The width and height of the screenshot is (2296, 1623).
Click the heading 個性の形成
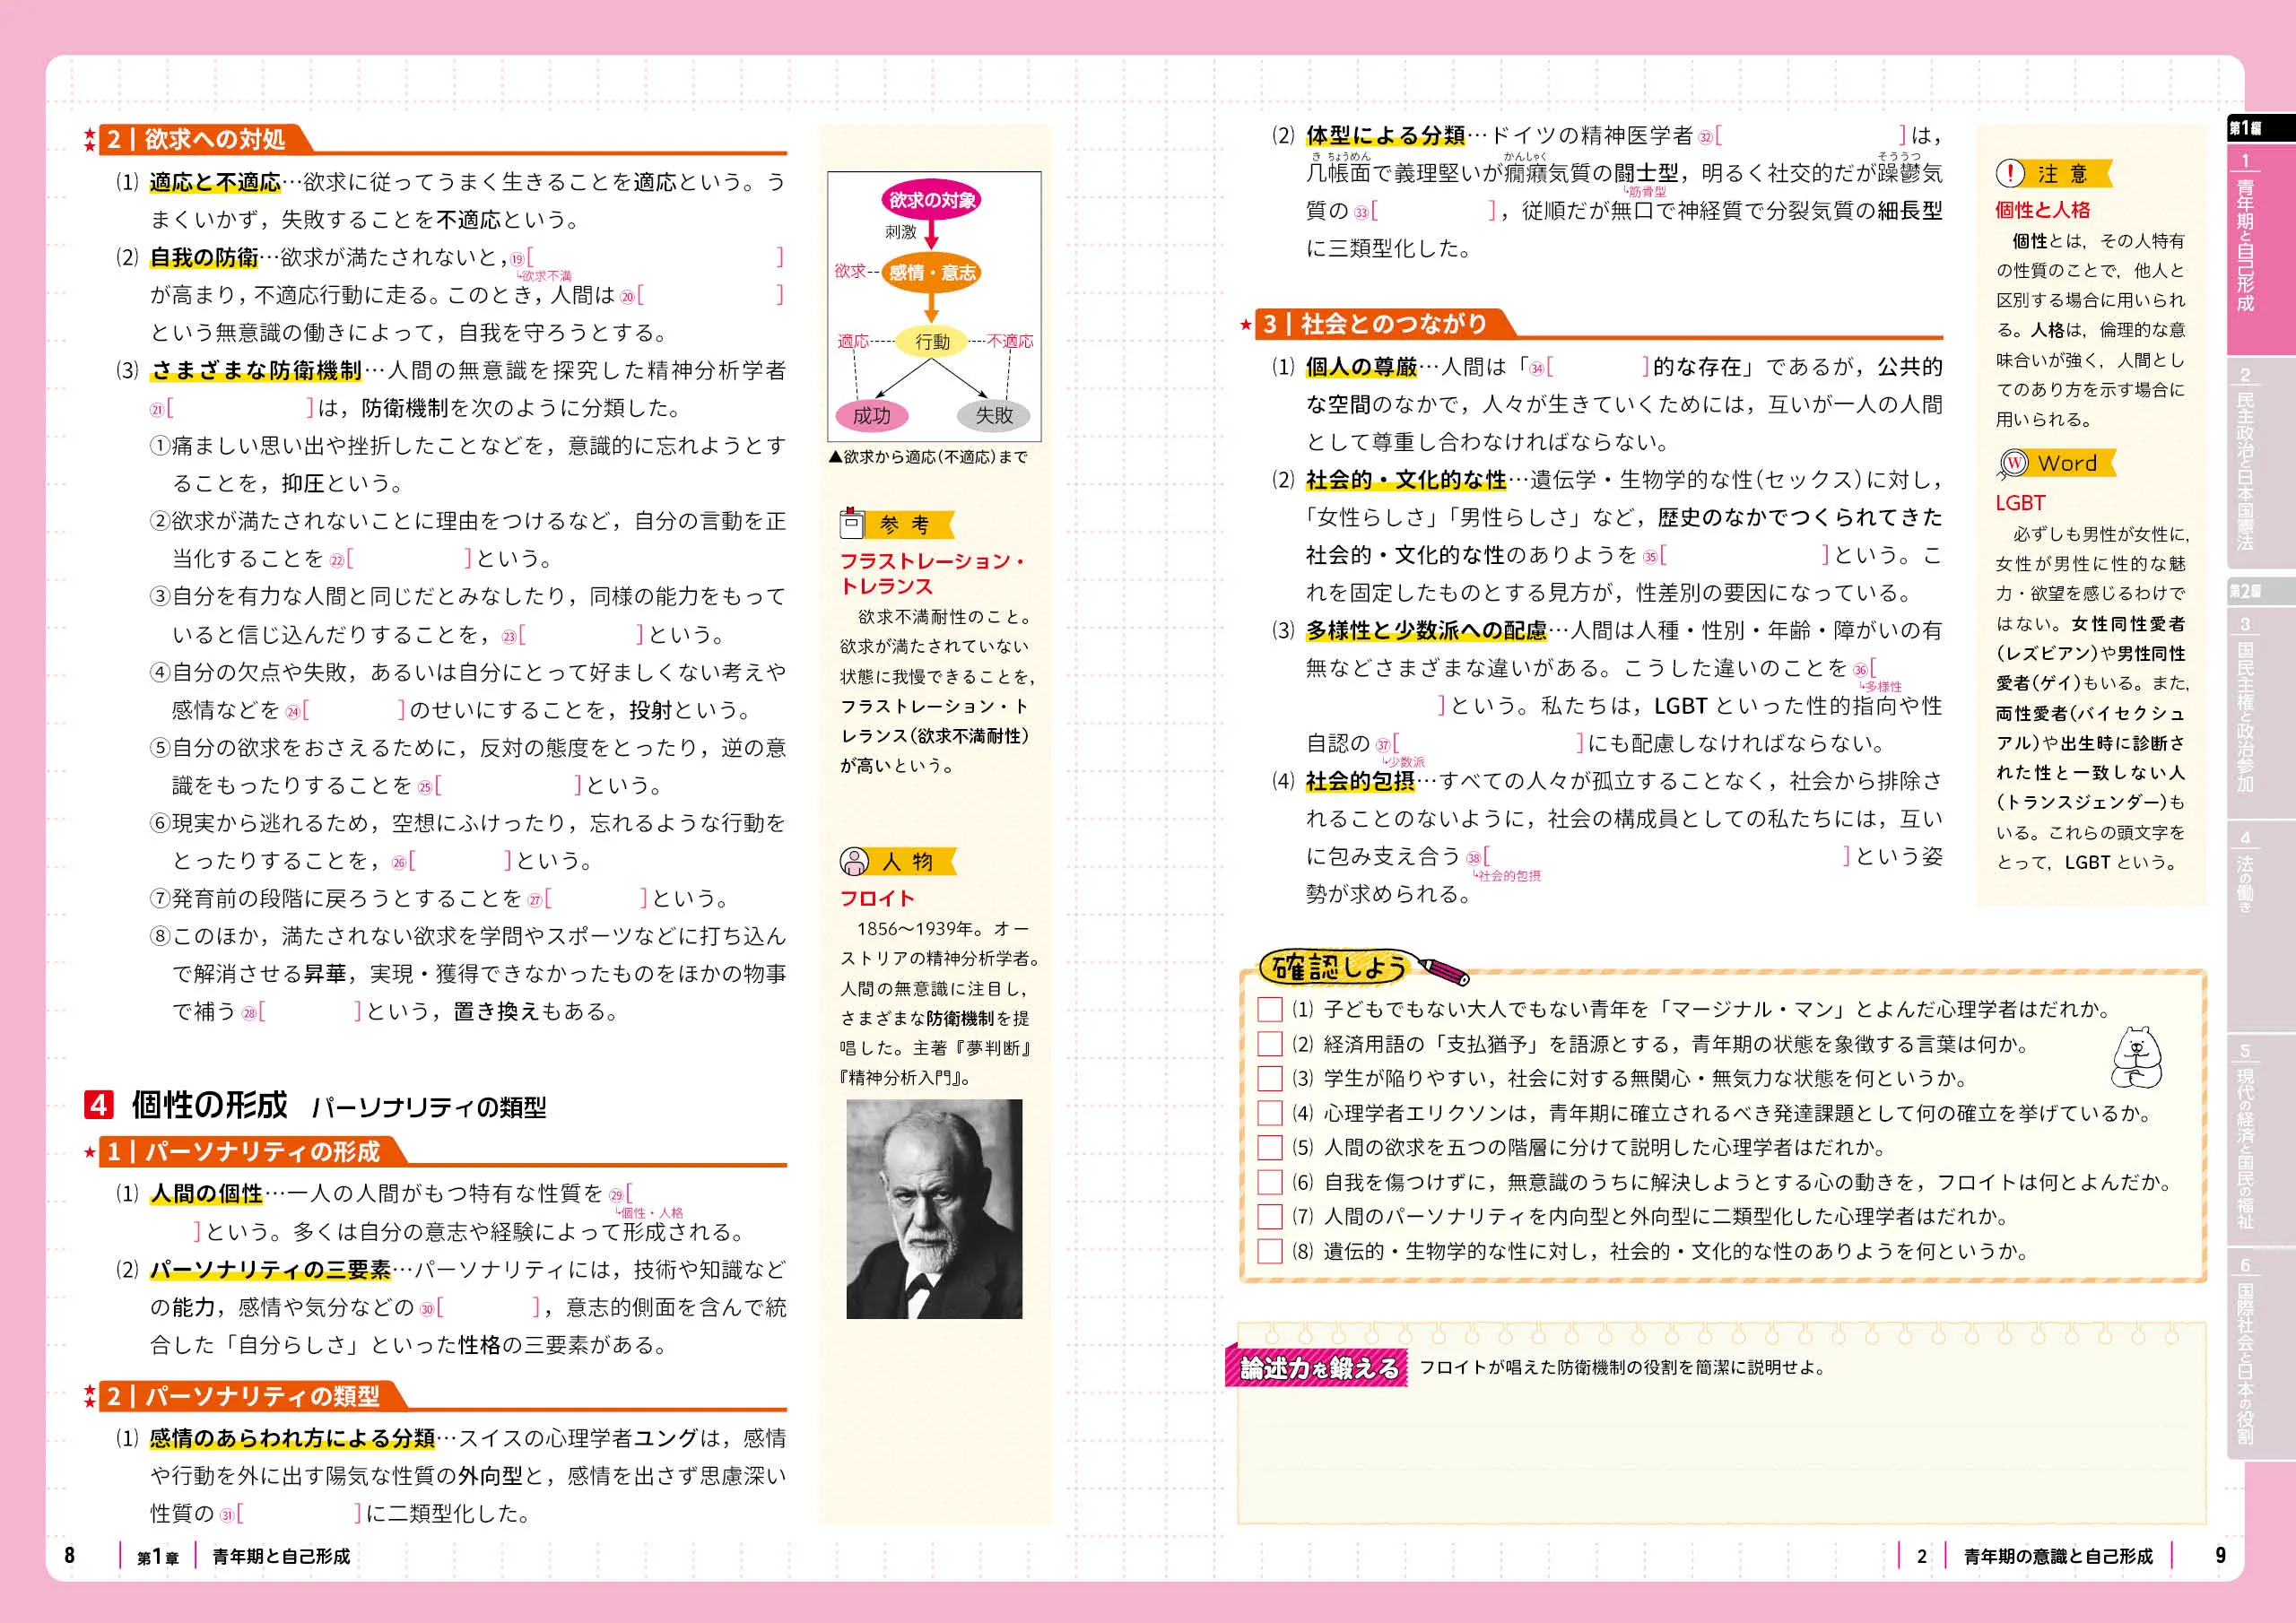coord(209,1104)
